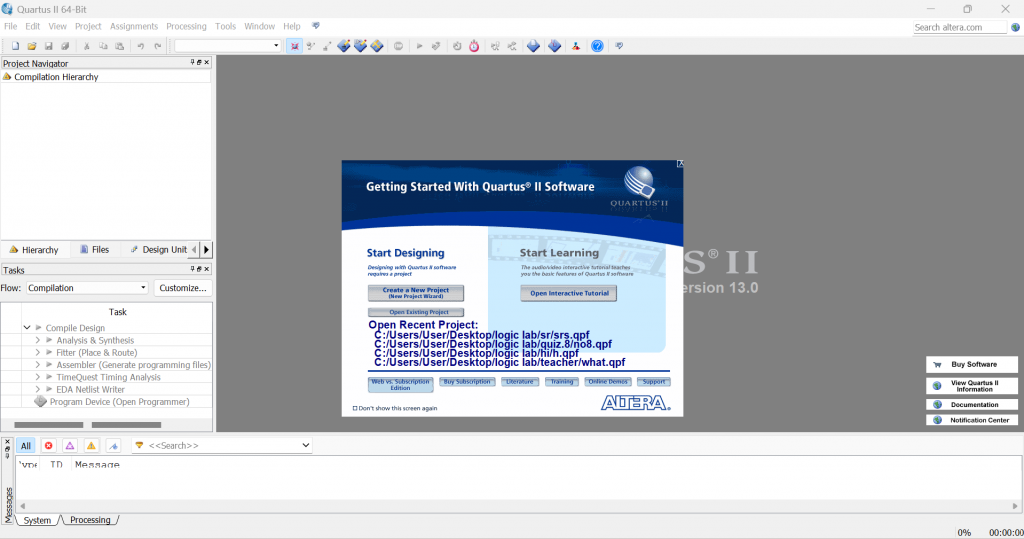Close the Getting Started dialog with X
The height and width of the screenshot is (539, 1024).
coord(680,163)
